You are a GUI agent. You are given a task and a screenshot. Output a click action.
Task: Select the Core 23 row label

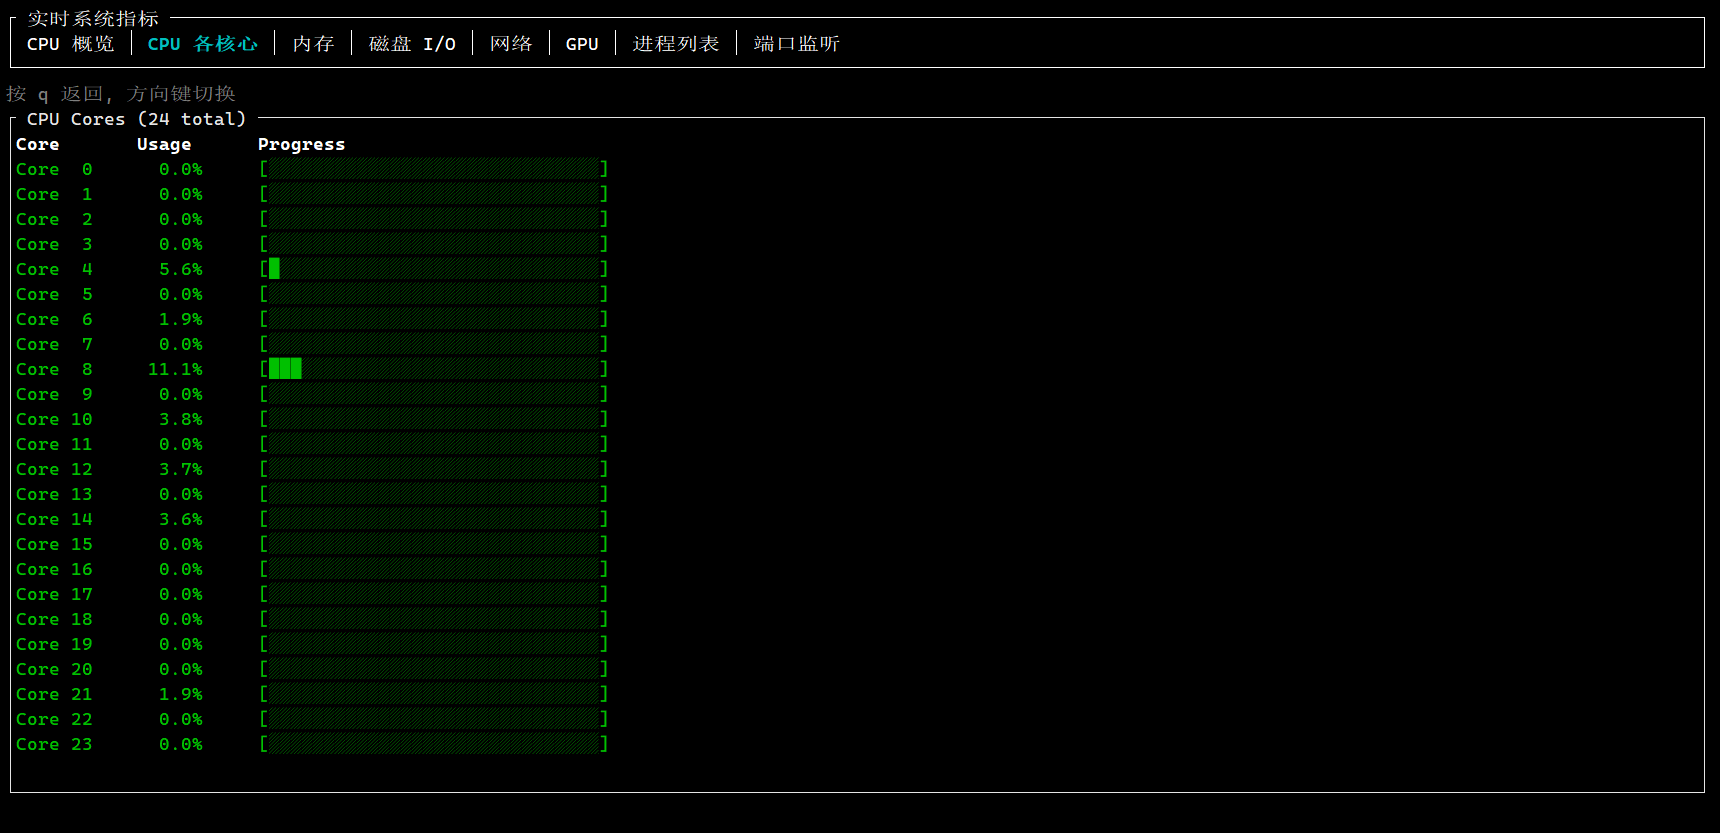tap(54, 744)
